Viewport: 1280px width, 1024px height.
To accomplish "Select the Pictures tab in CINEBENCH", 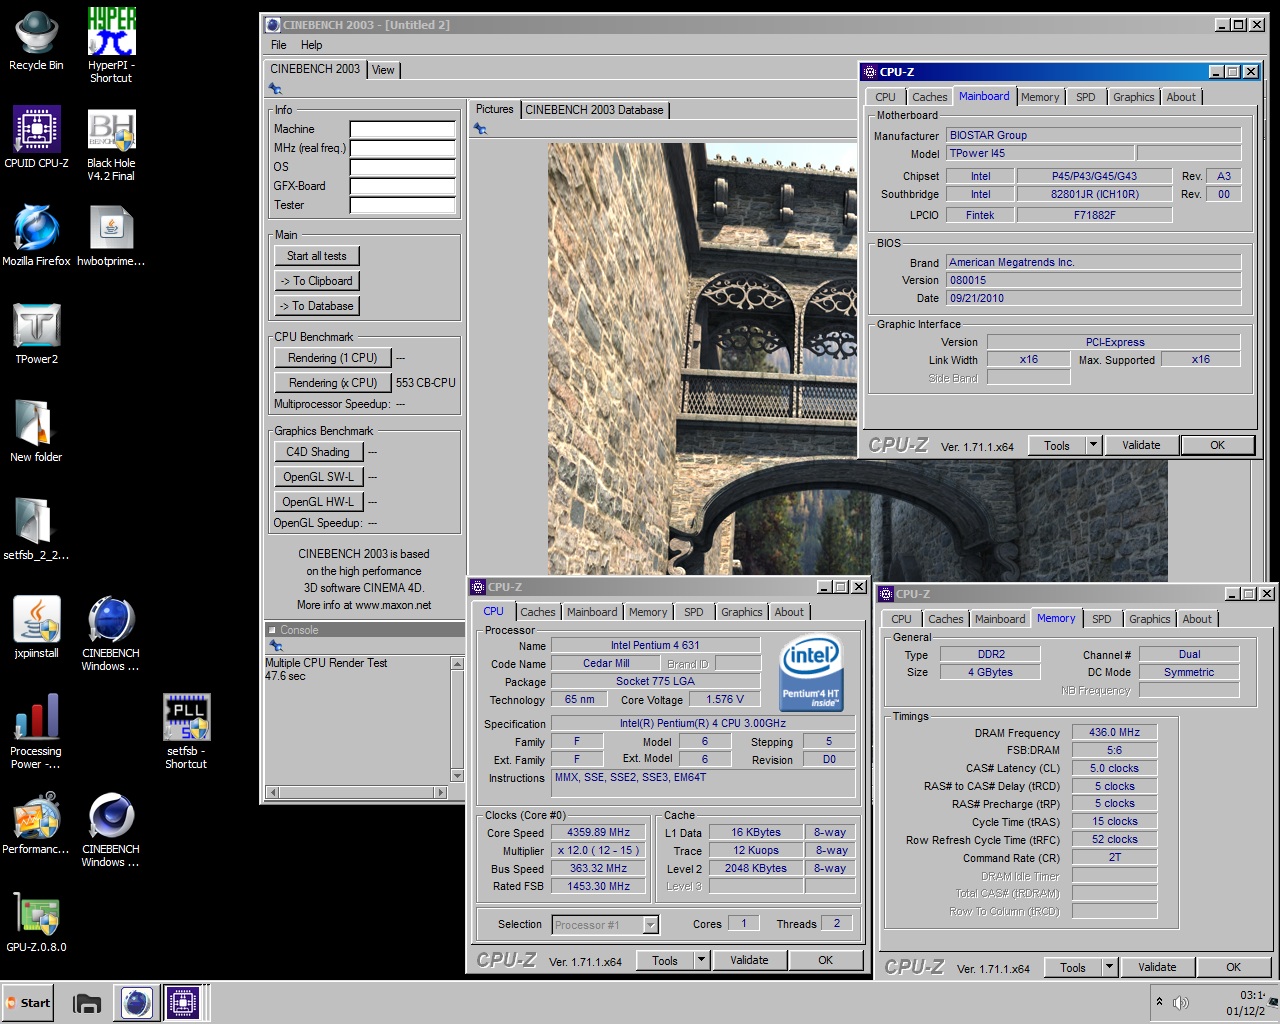I will 494,109.
